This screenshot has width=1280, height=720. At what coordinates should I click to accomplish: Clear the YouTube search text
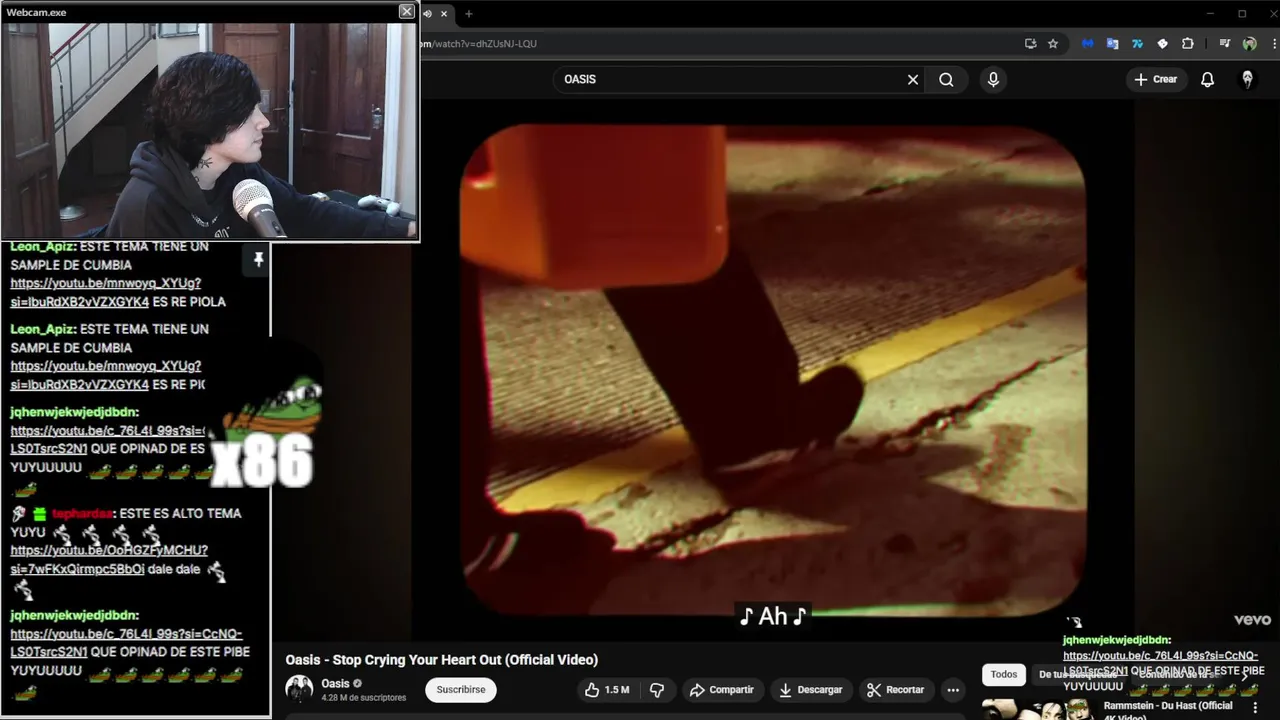(x=913, y=79)
